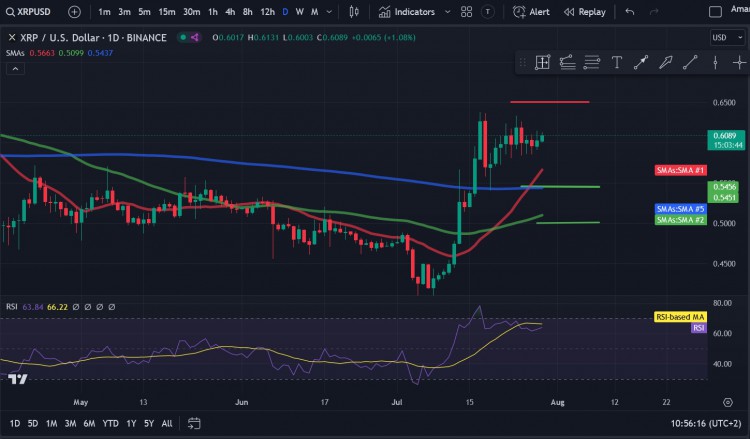Viewport: 750px width, 439px height.
Task: Select the trend line tool
Action: coord(690,62)
